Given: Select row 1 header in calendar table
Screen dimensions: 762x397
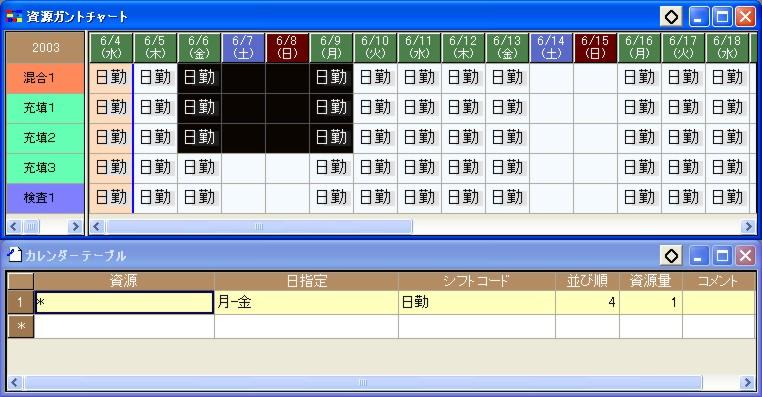Looking at the screenshot, I should [x=20, y=302].
